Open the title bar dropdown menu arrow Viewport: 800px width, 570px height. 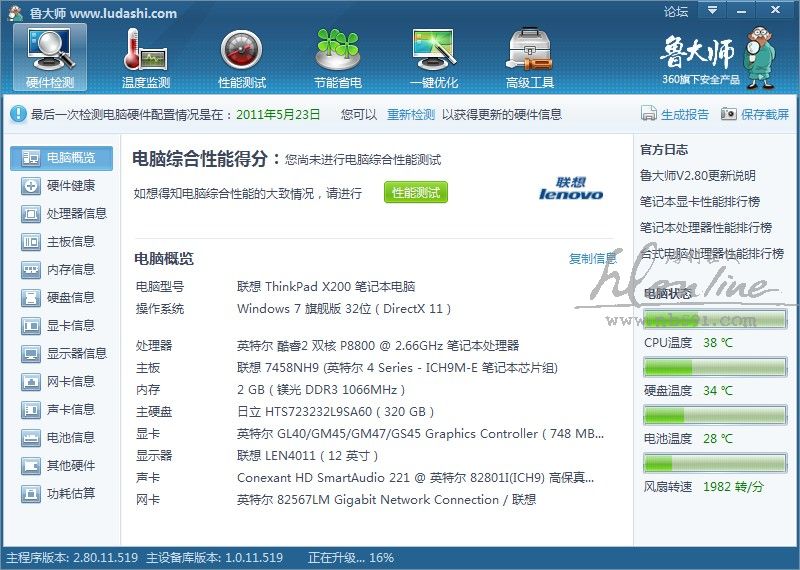click(x=712, y=10)
